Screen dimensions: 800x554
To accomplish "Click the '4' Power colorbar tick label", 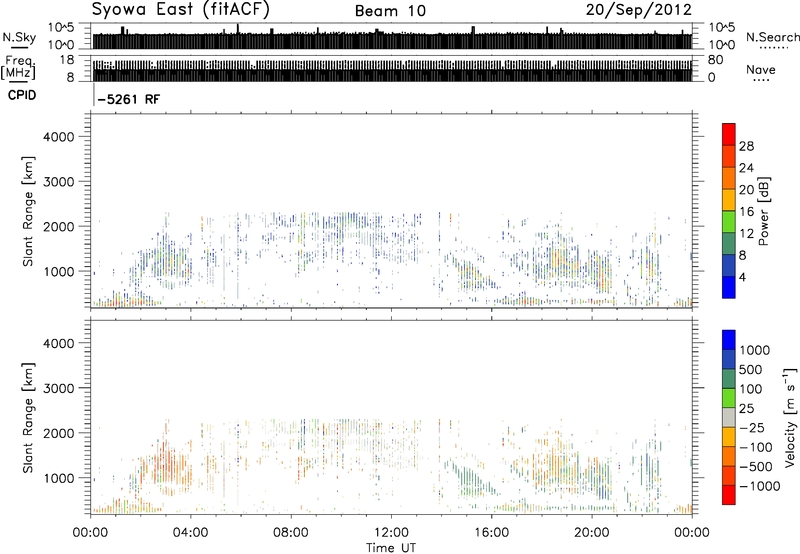I will point(742,277).
